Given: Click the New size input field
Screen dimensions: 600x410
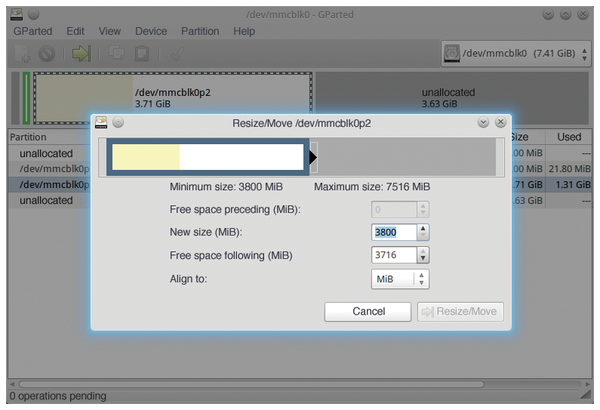Looking at the screenshot, I should (394, 232).
